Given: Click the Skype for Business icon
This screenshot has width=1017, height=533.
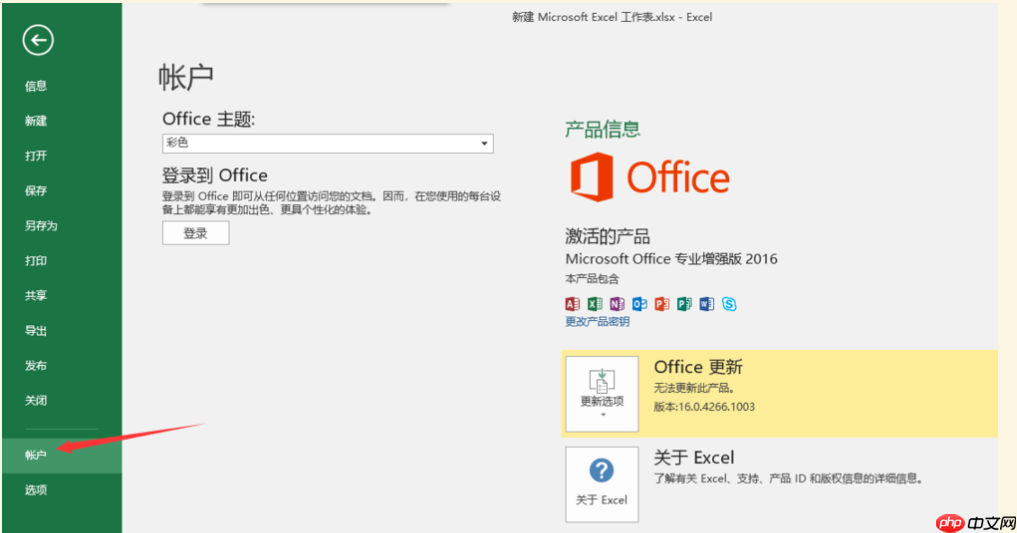Looking at the screenshot, I should (729, 304).
